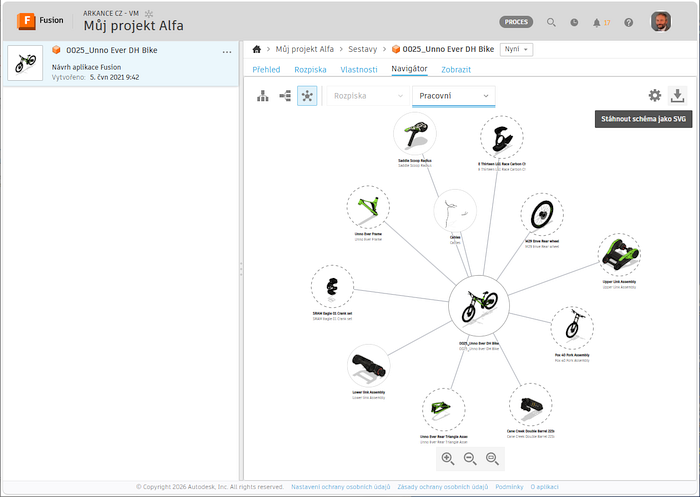Select the Saddle Scoop Radius node
The width and height of the screenshot is (700, 497).
click(415, 133)
